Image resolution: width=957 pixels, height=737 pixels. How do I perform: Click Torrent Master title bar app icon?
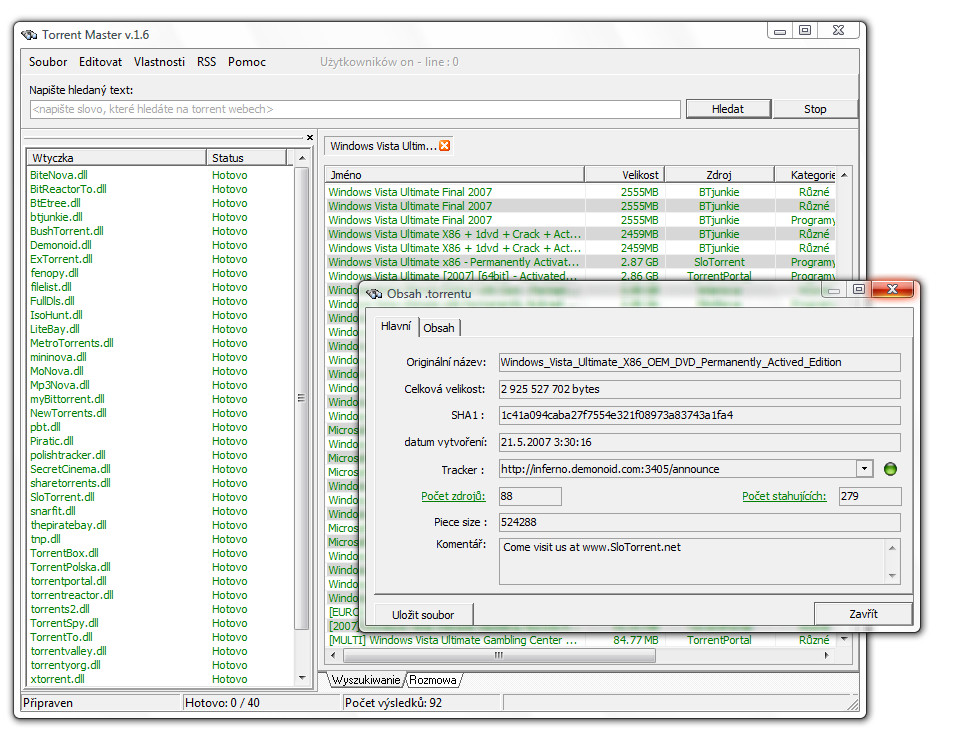[x=29, y=35]
